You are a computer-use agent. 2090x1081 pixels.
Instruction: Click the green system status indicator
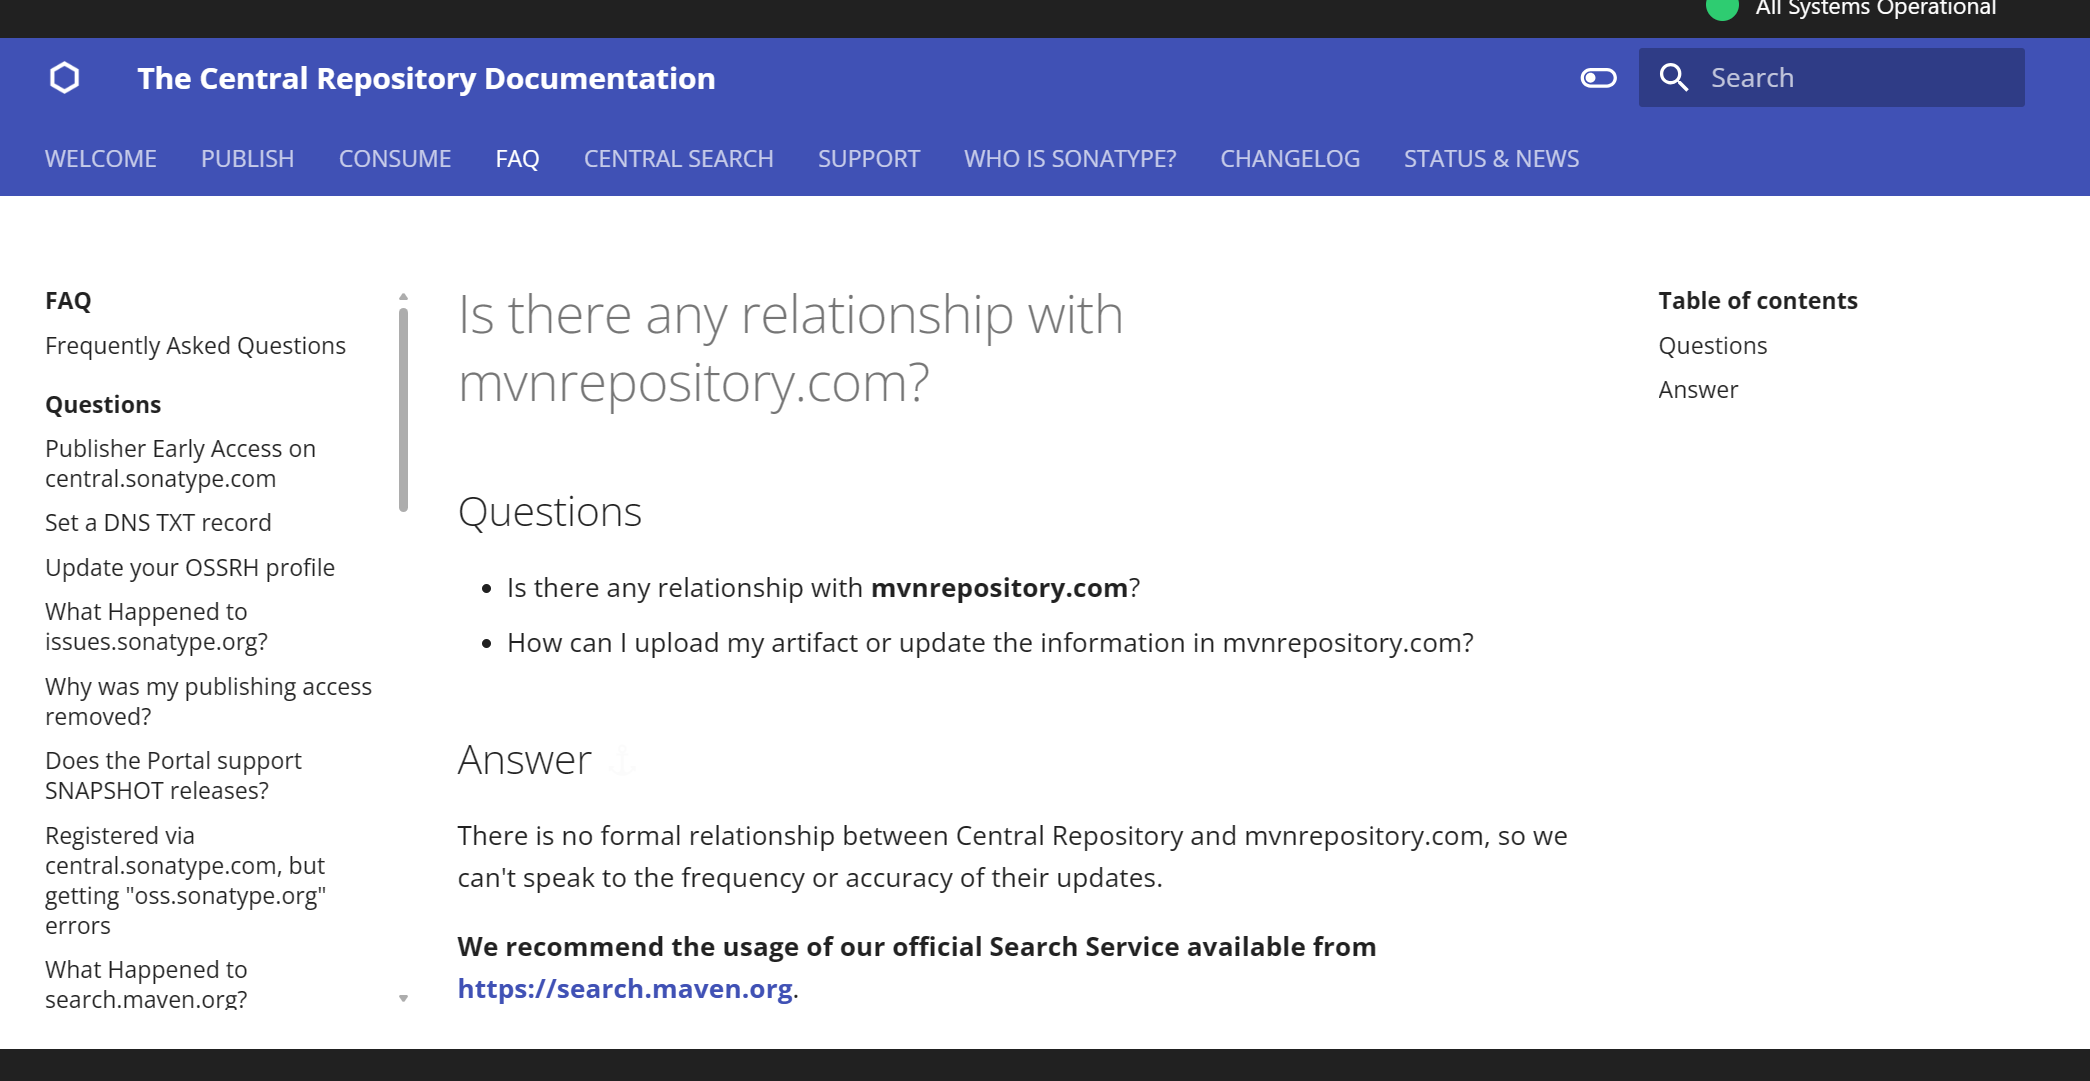point(1722,9)
